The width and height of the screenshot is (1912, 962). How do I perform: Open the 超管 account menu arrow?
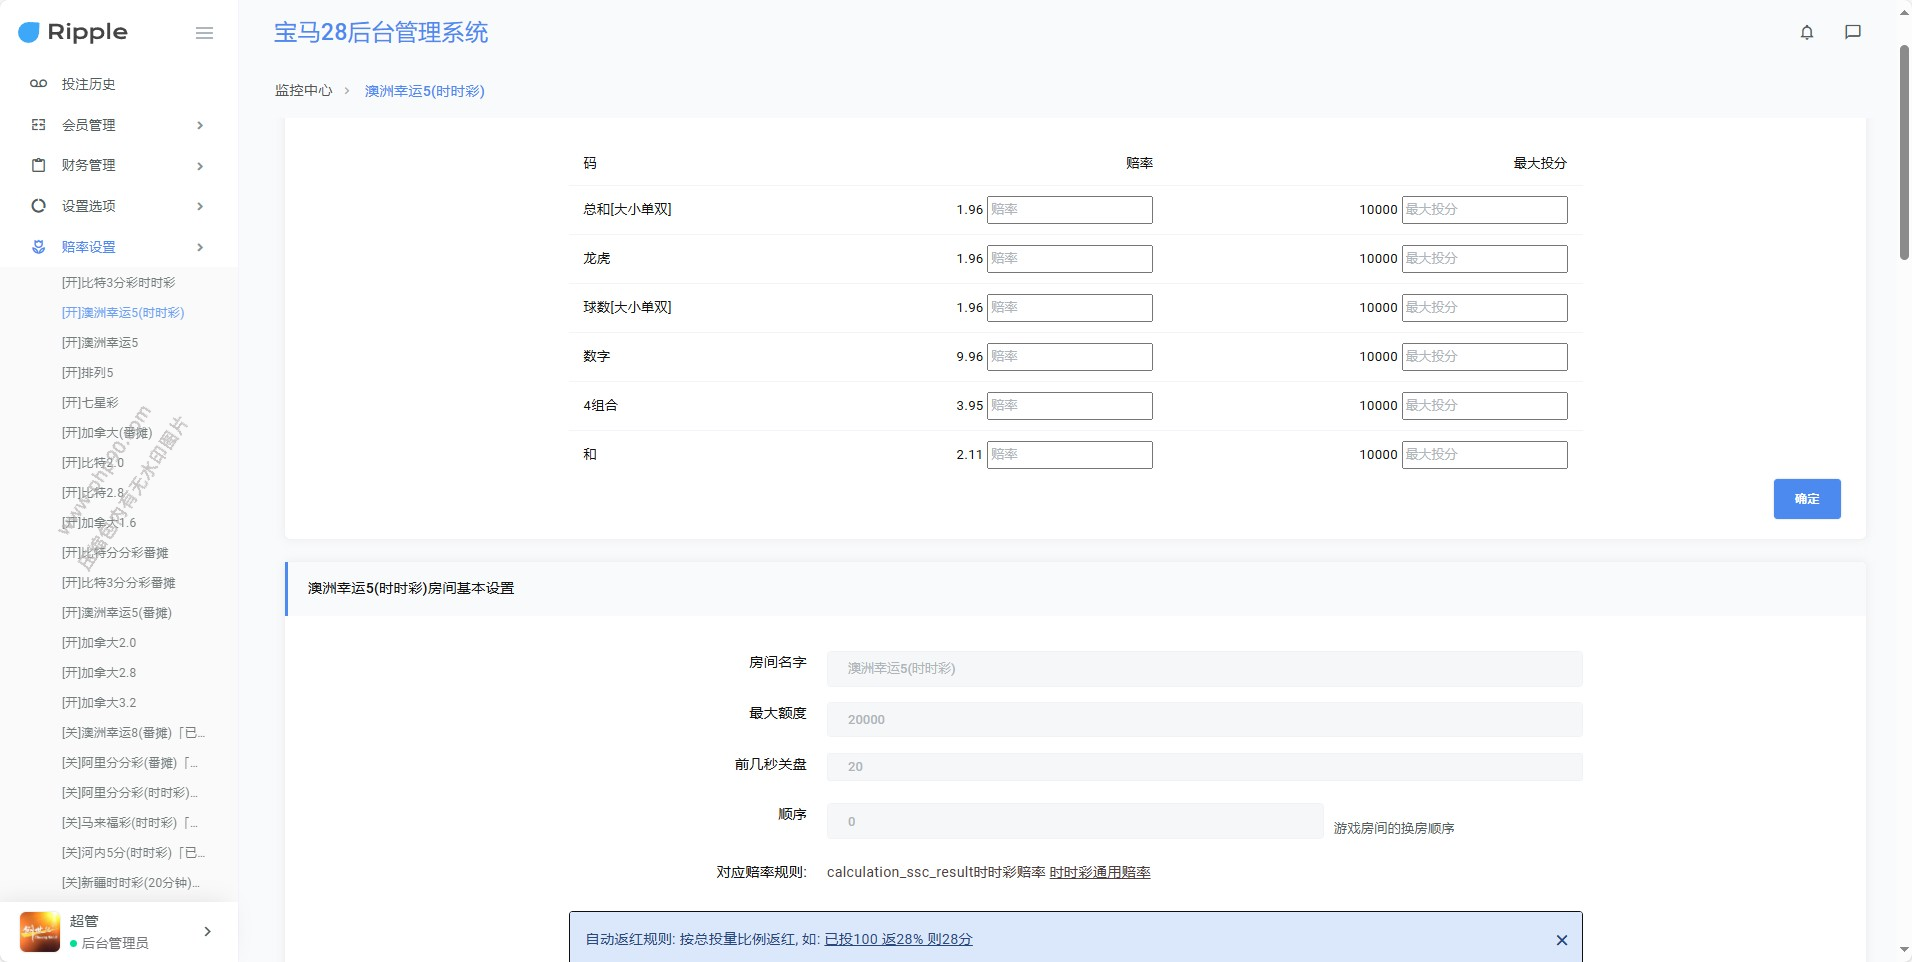click(207, 931)
